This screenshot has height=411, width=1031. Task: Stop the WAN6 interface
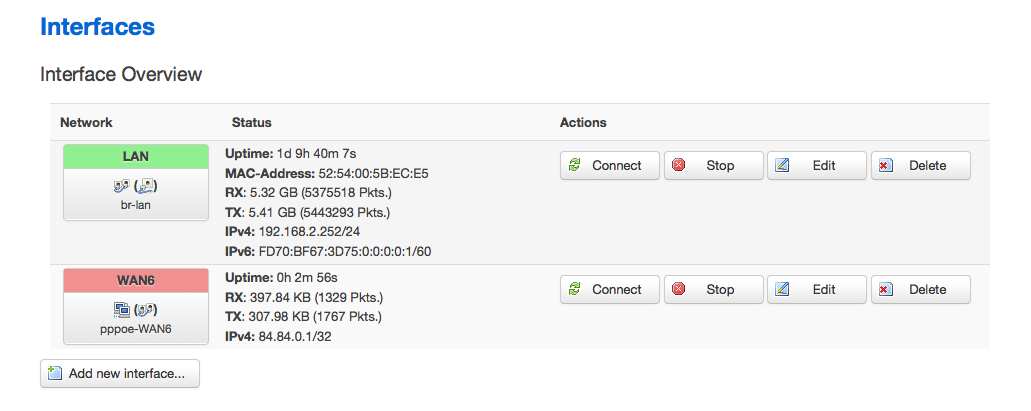(713, 289)
